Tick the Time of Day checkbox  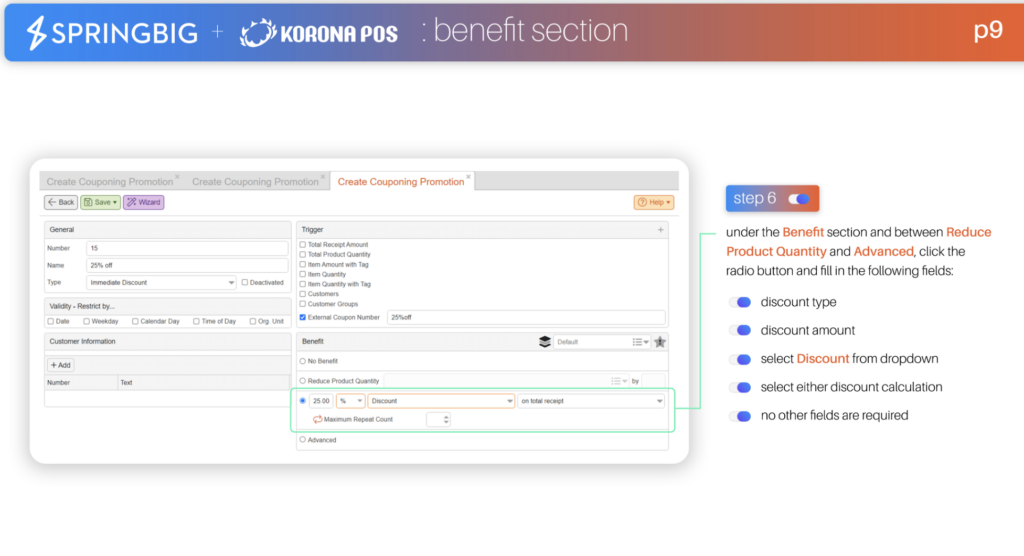196,321
